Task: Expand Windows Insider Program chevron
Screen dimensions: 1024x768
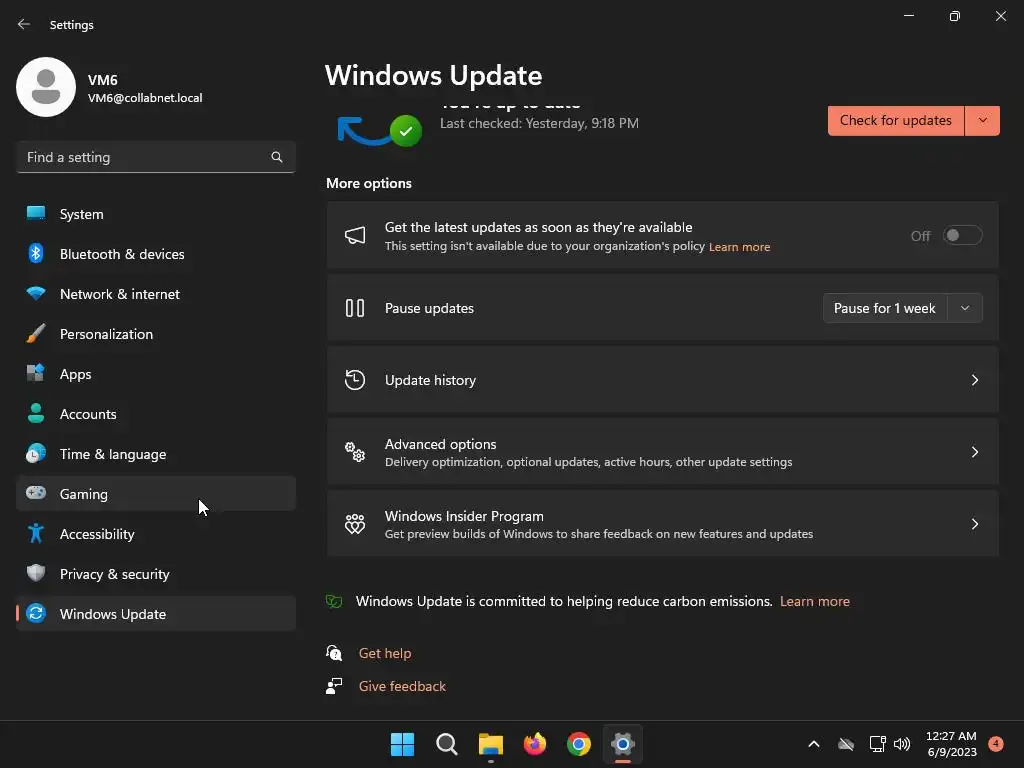Action: (x=975, y=524)
